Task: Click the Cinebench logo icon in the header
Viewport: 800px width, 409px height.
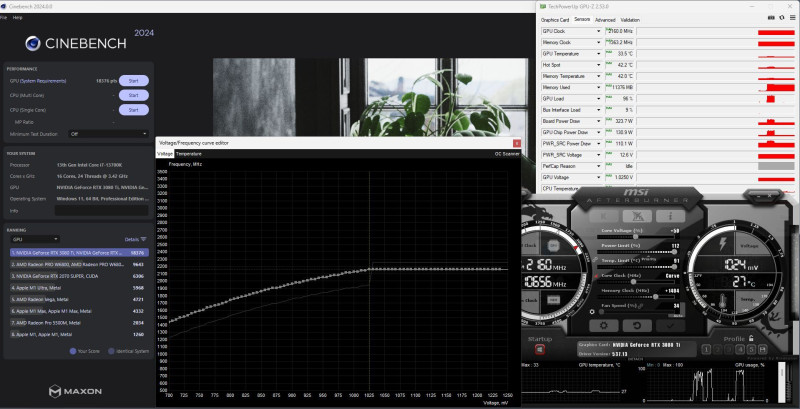Action: (33, 43)
